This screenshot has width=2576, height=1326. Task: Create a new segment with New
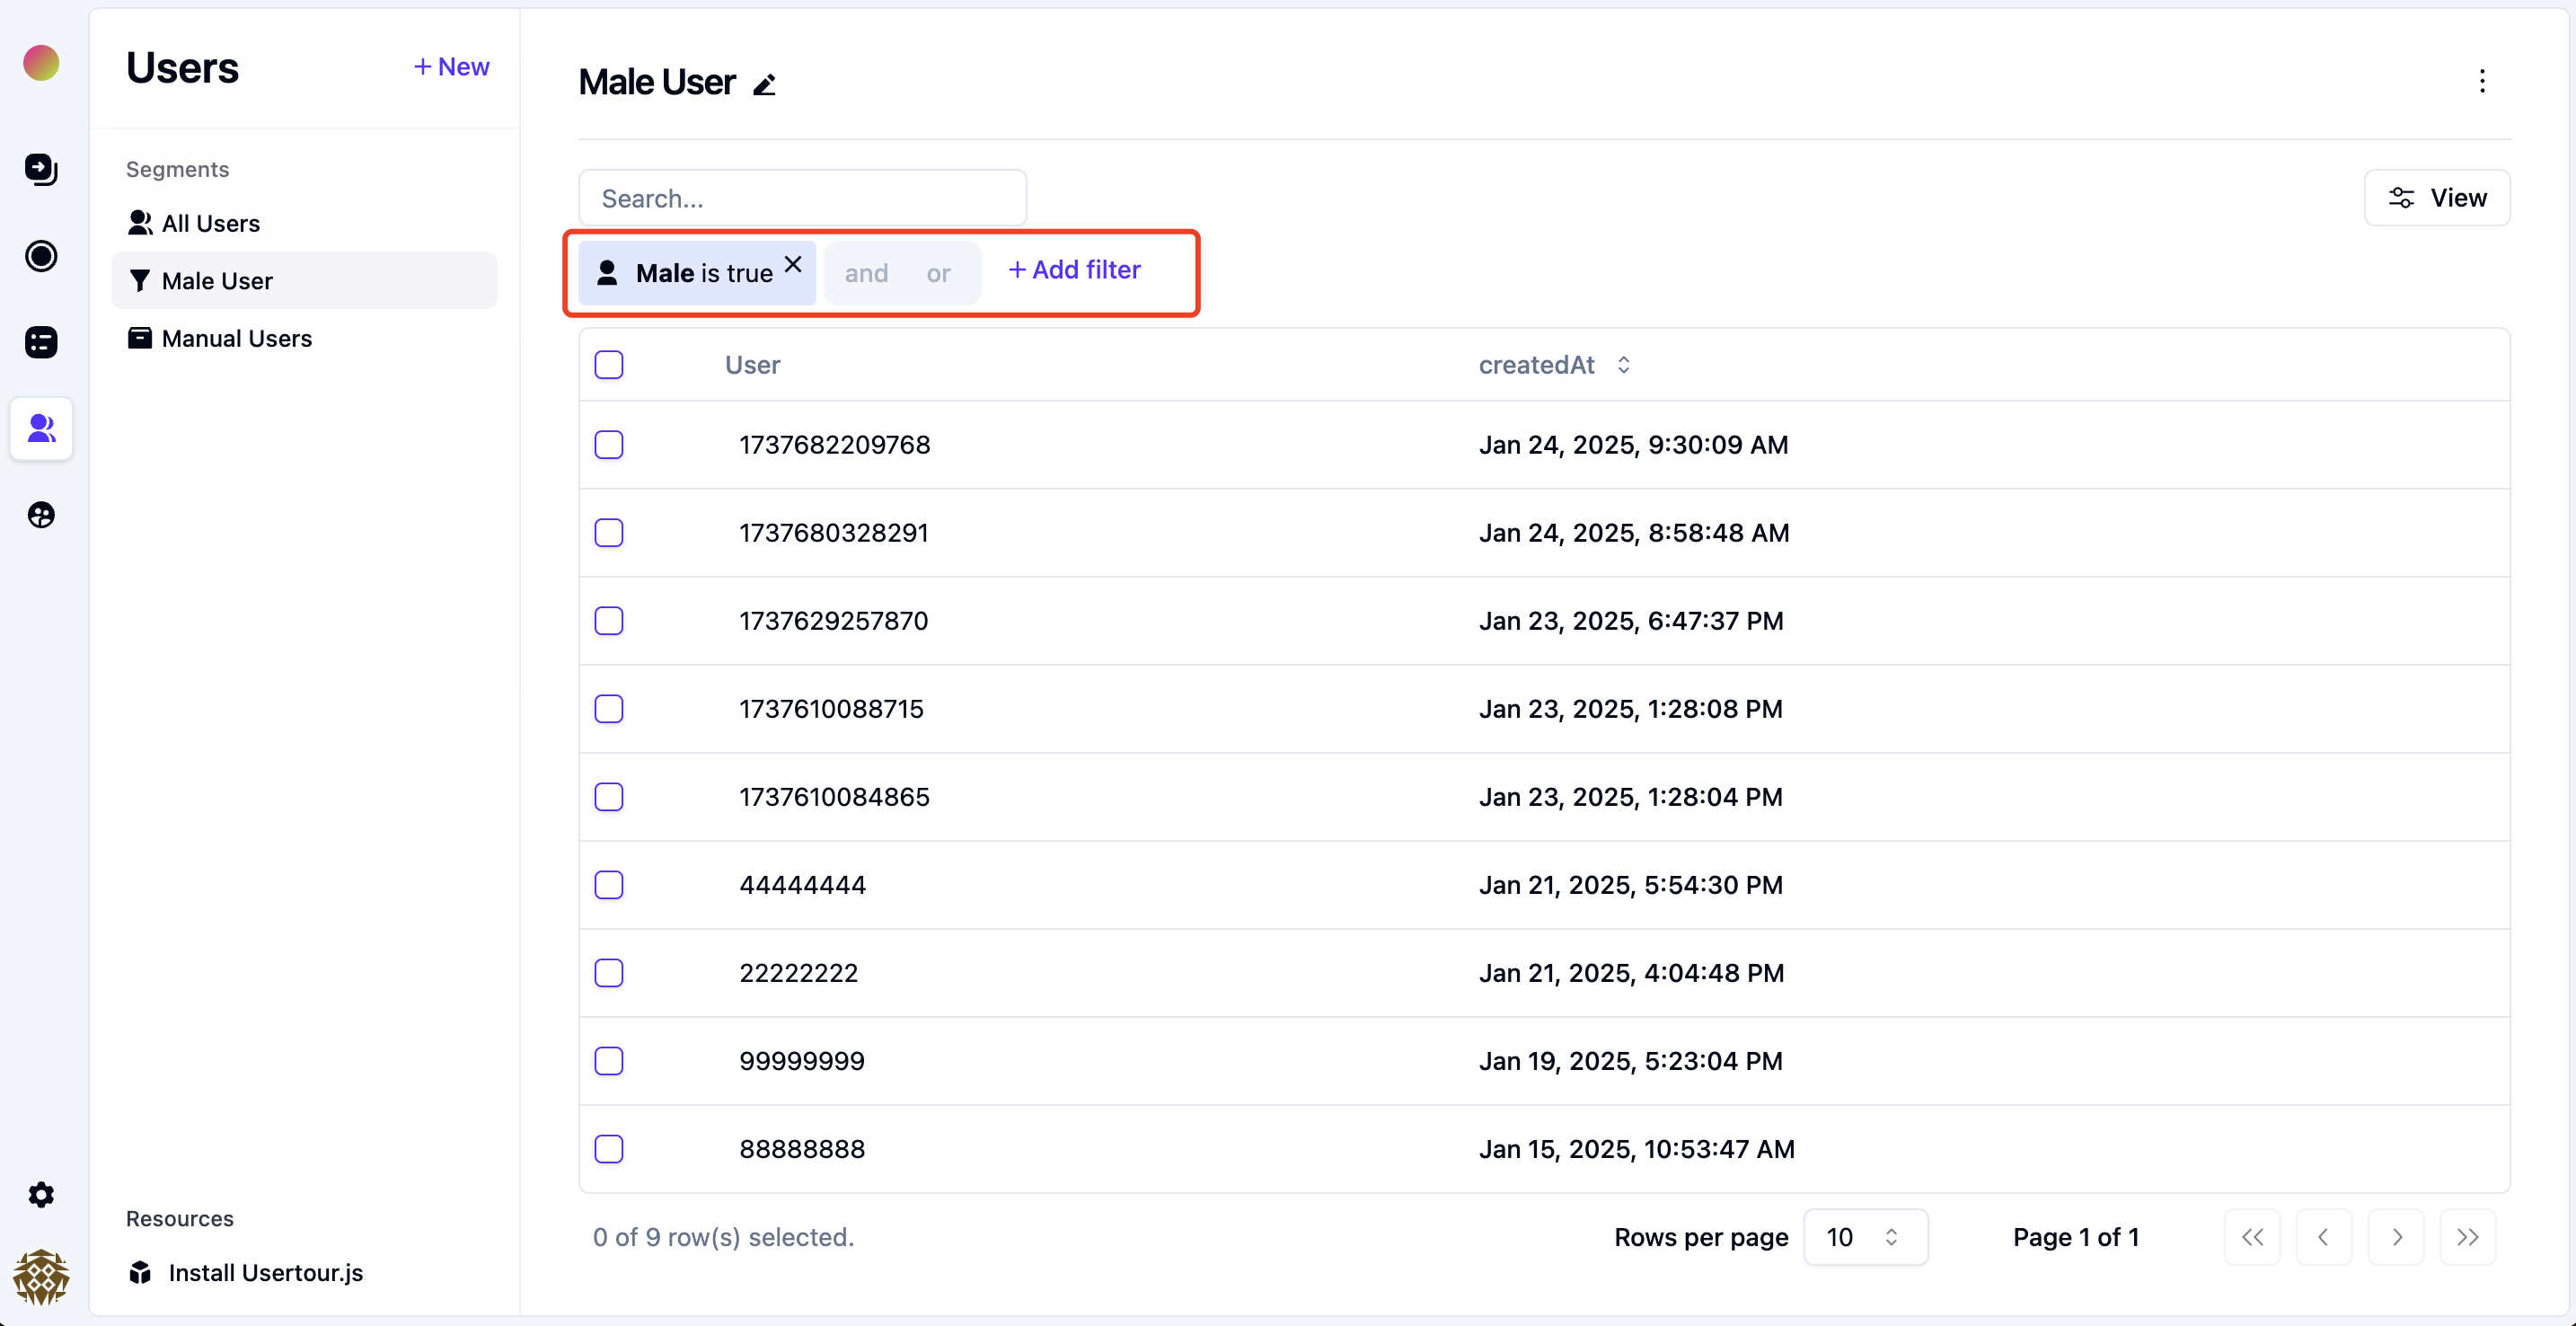coord(451,67)
